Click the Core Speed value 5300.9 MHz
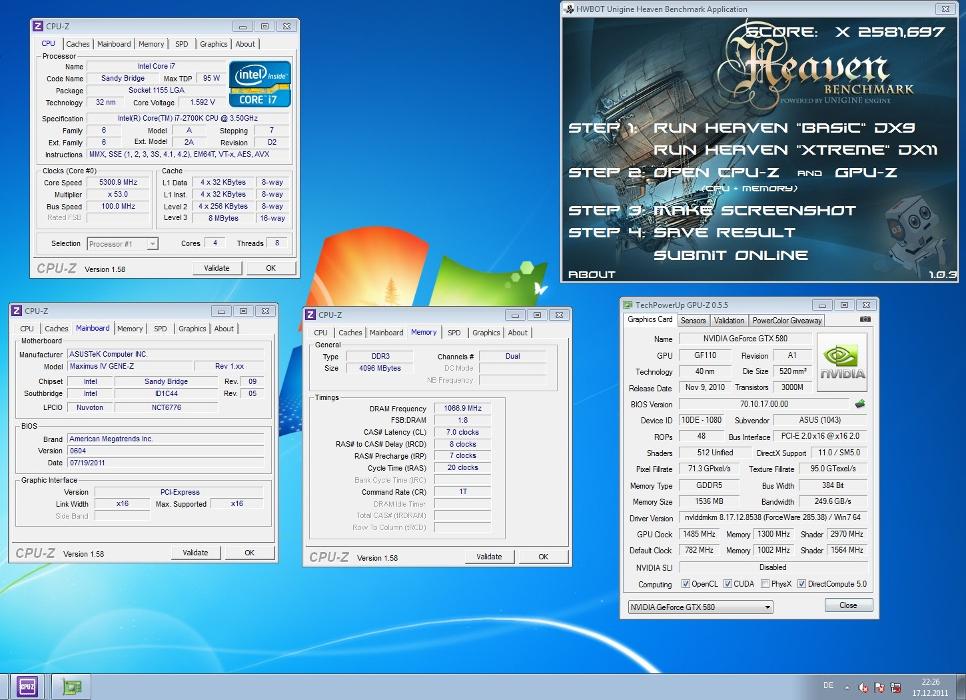Screen dimensions: 966x700 tap(118, 182)
